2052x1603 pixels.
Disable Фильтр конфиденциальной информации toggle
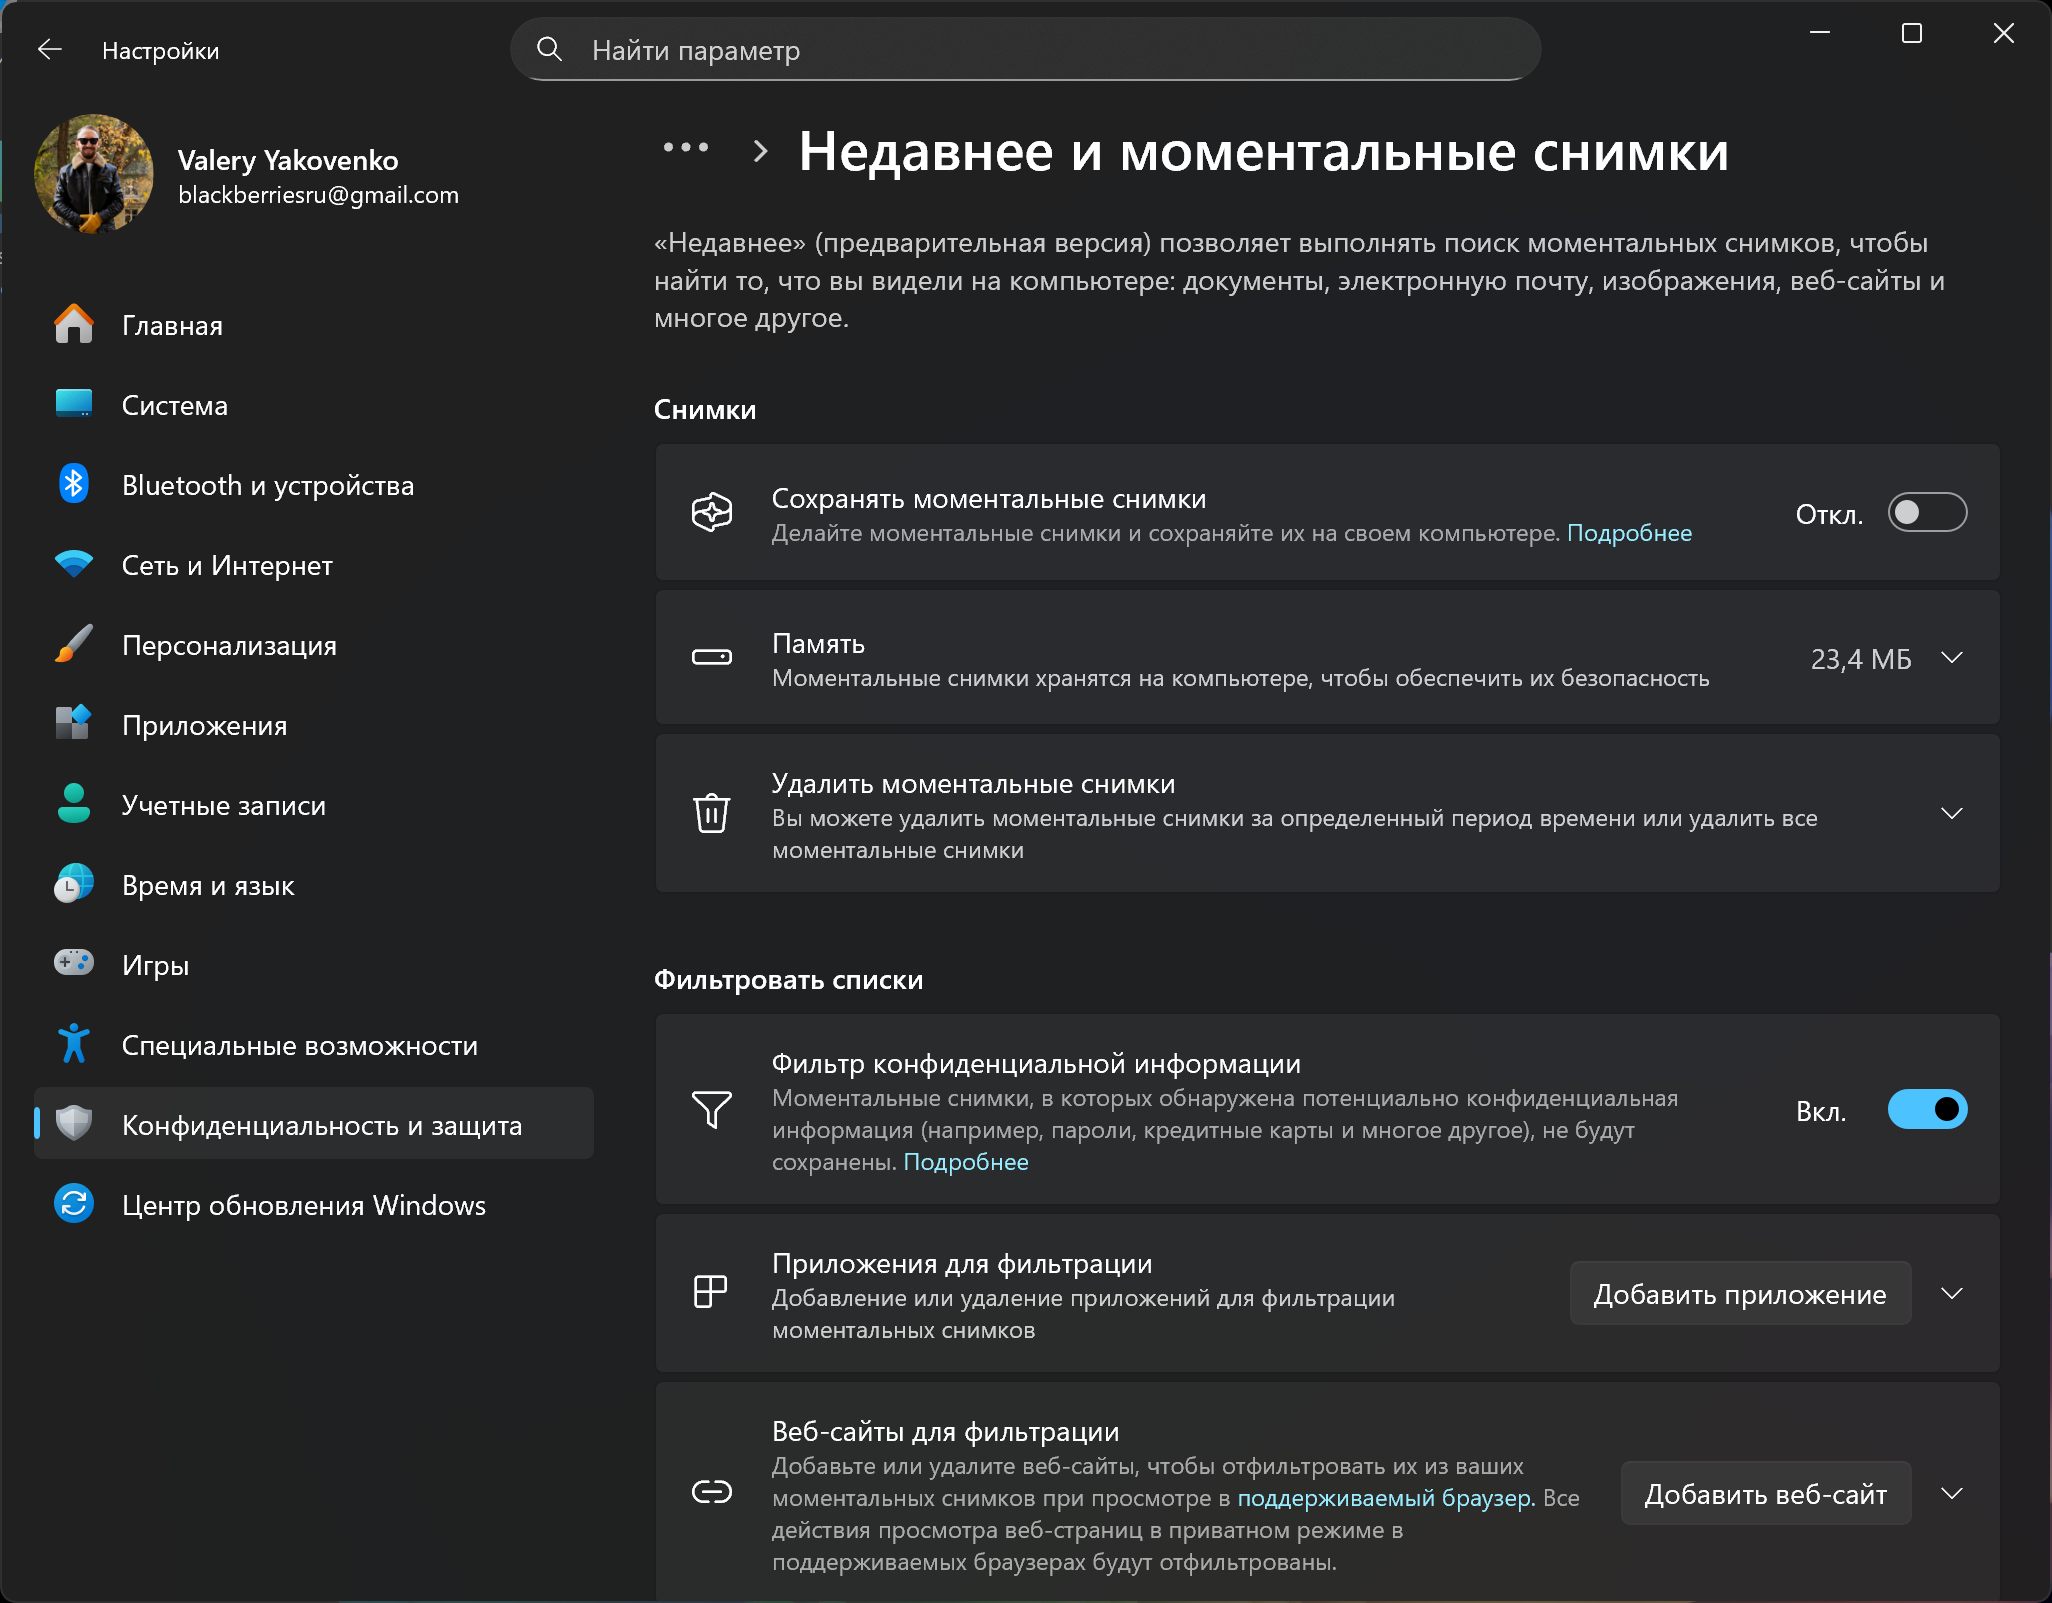point(1926,1110)
